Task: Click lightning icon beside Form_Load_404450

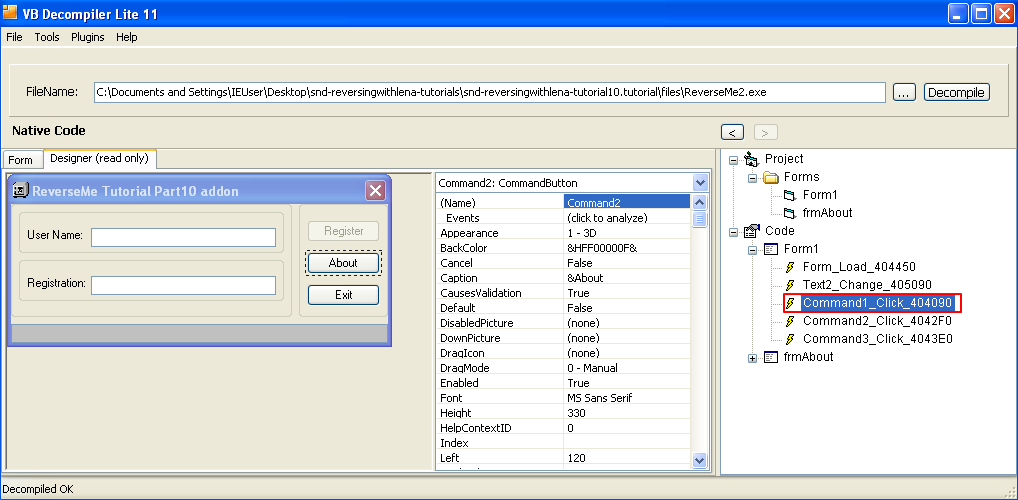Action: [x=790, y=267]
